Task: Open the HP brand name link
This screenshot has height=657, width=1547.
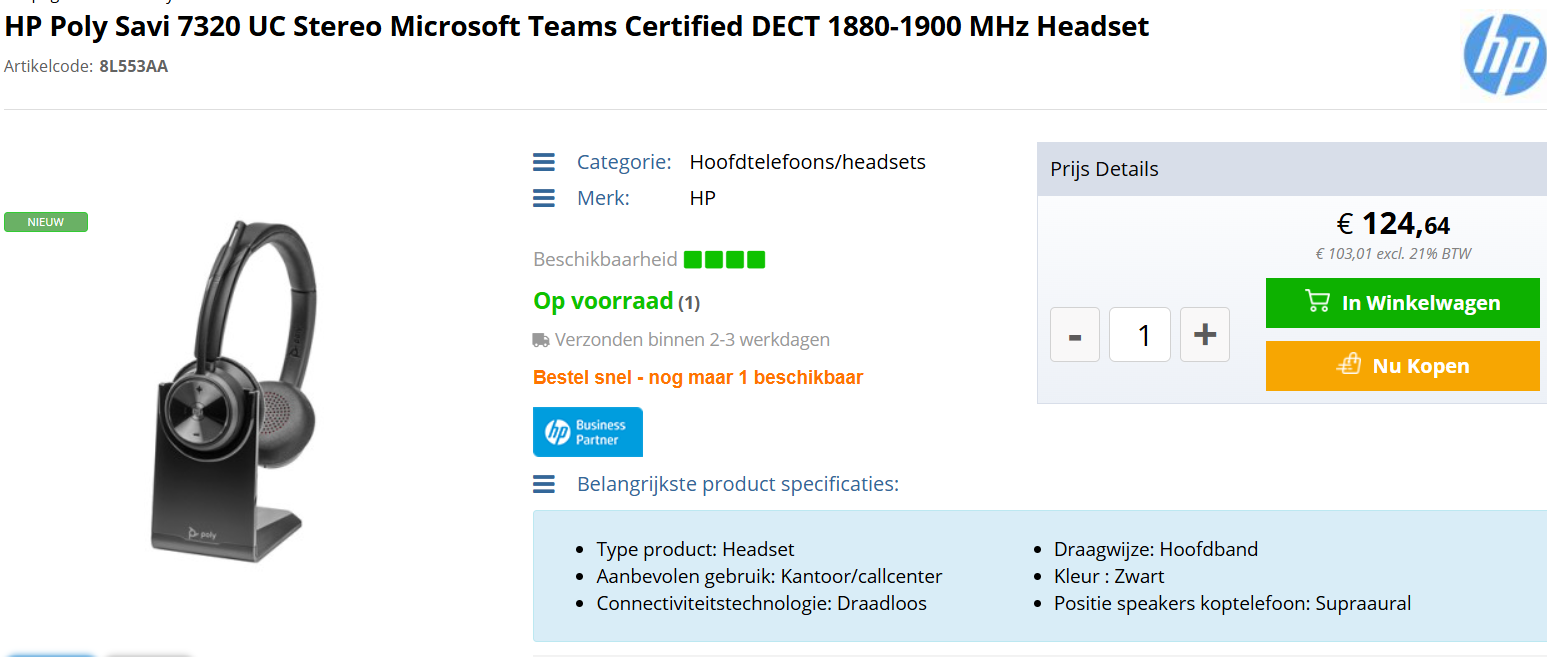Action: (x=703, y=198)
